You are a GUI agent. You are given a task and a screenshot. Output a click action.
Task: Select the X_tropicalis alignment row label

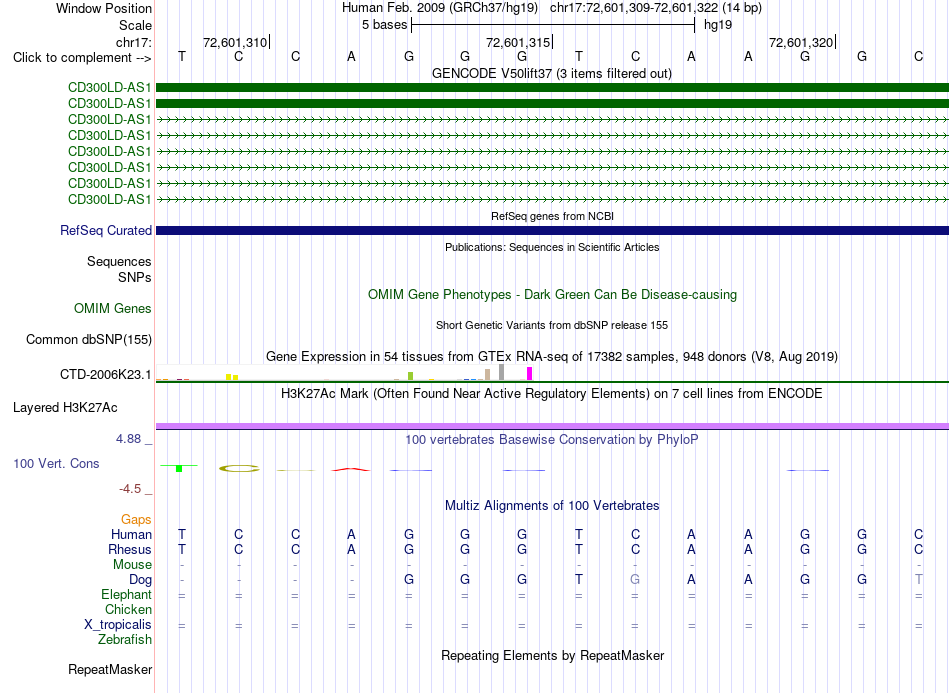point(118,625)
